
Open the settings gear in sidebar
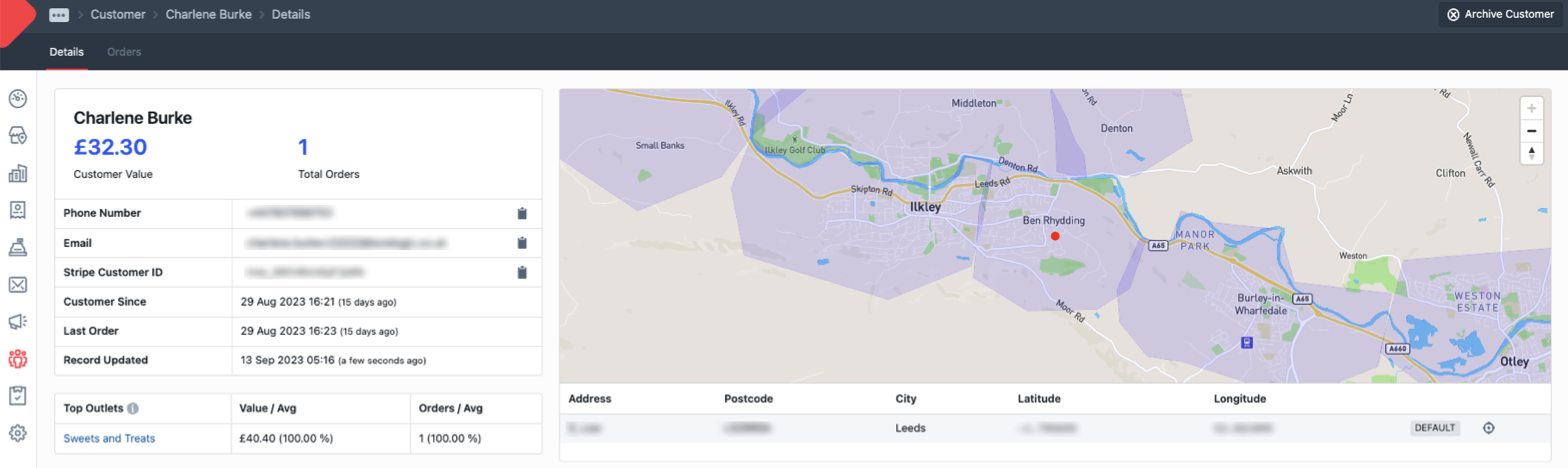[x=18, y=433]
